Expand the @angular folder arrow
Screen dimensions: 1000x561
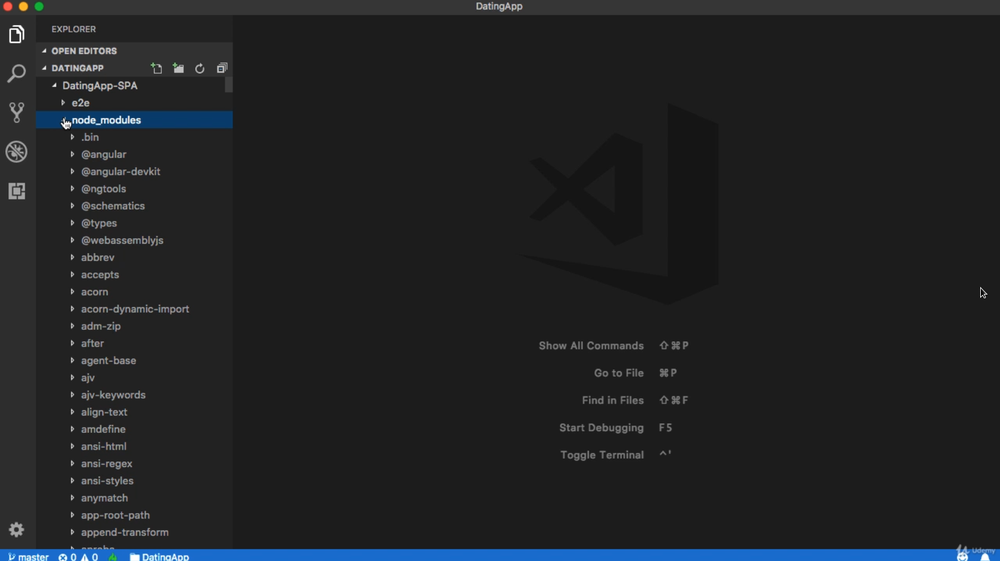(72, 154)
